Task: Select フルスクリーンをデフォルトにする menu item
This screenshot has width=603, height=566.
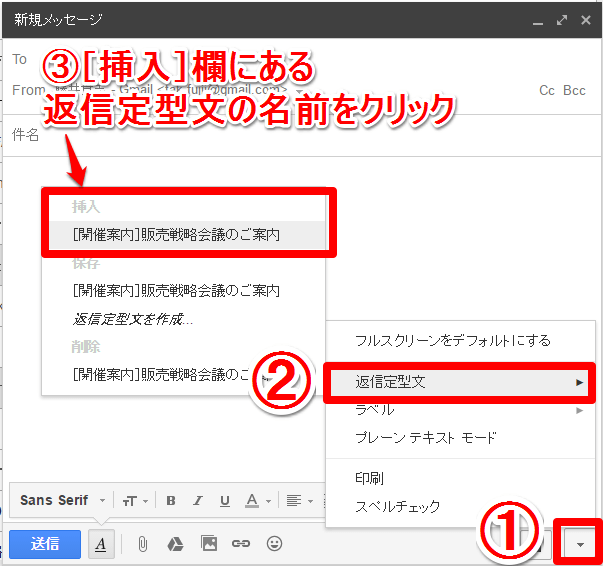Action: 460,341
